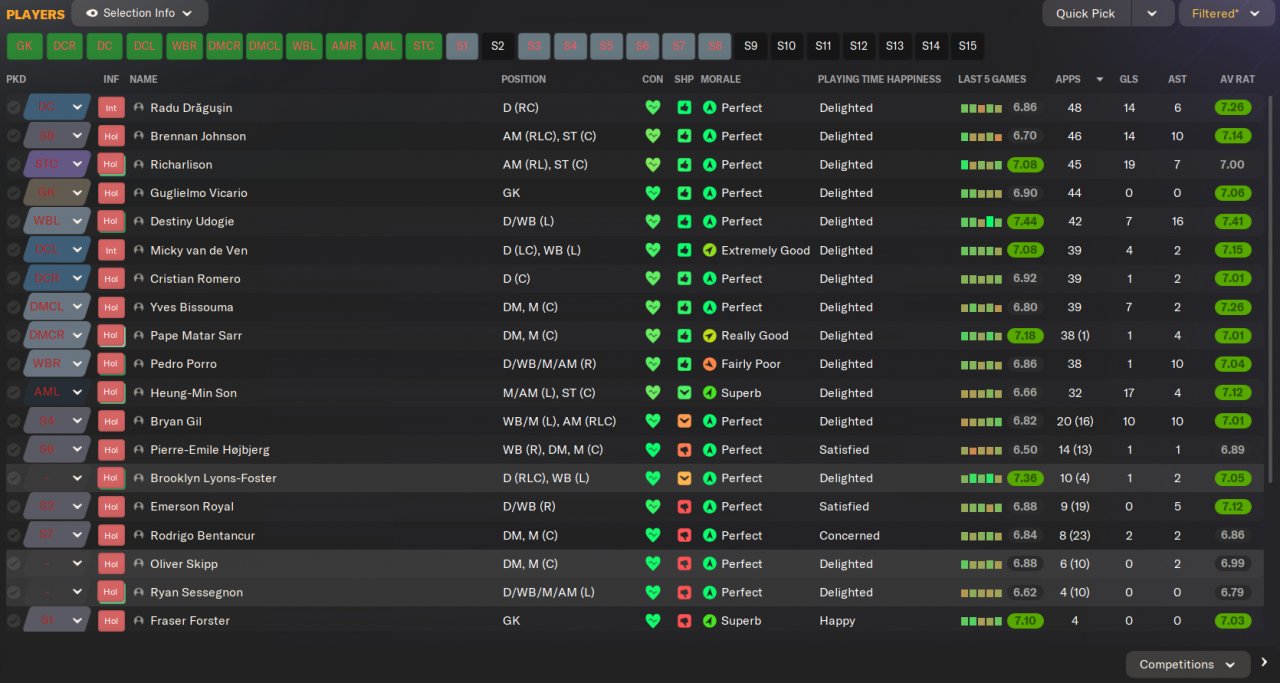Screen dimensions: 1280x683
Task: Open position selector for Brooklyn Lyons-Foster
Action: tap(56, 478)
